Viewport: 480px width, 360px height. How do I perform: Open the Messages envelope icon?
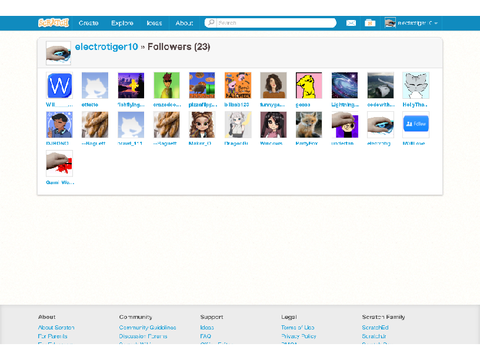click(351, 23)
